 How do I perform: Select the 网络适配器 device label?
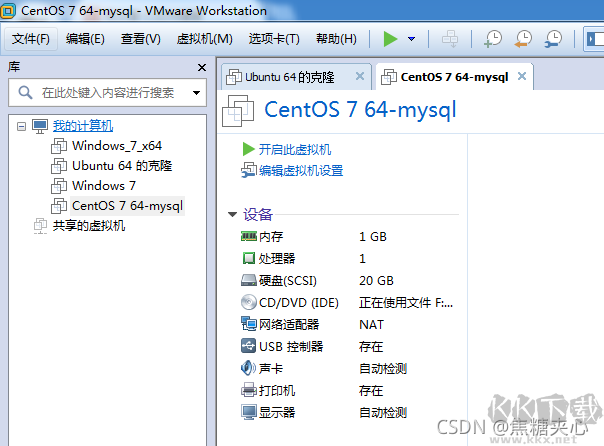[x=289, y=324]
